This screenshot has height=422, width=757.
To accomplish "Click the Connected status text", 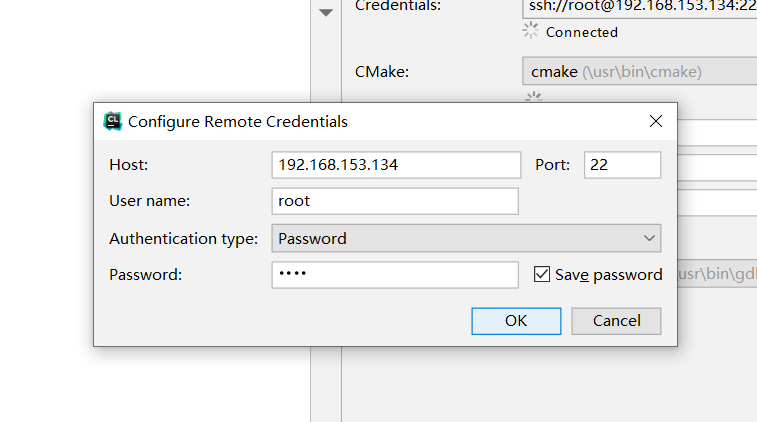I will pyautogui.click(x=582, y=32).
